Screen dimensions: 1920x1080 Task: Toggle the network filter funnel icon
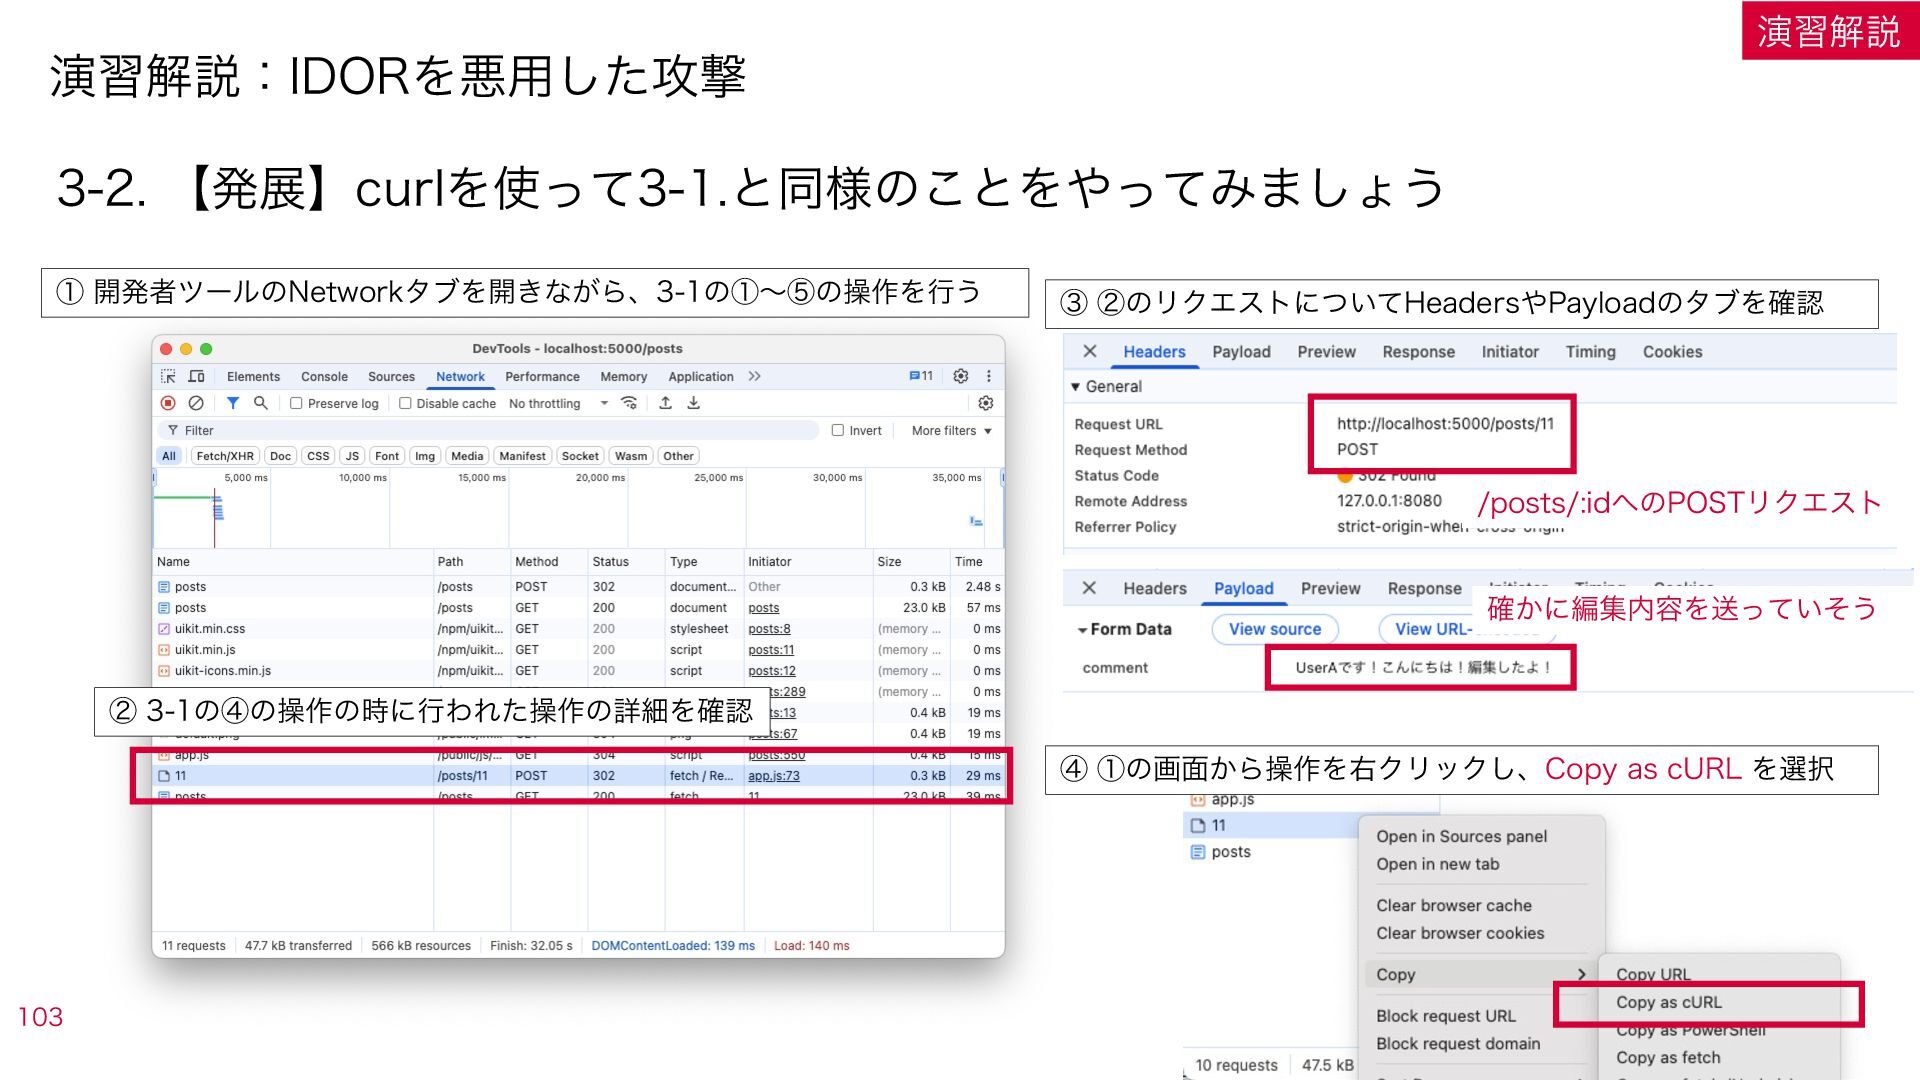coord(232,403)
